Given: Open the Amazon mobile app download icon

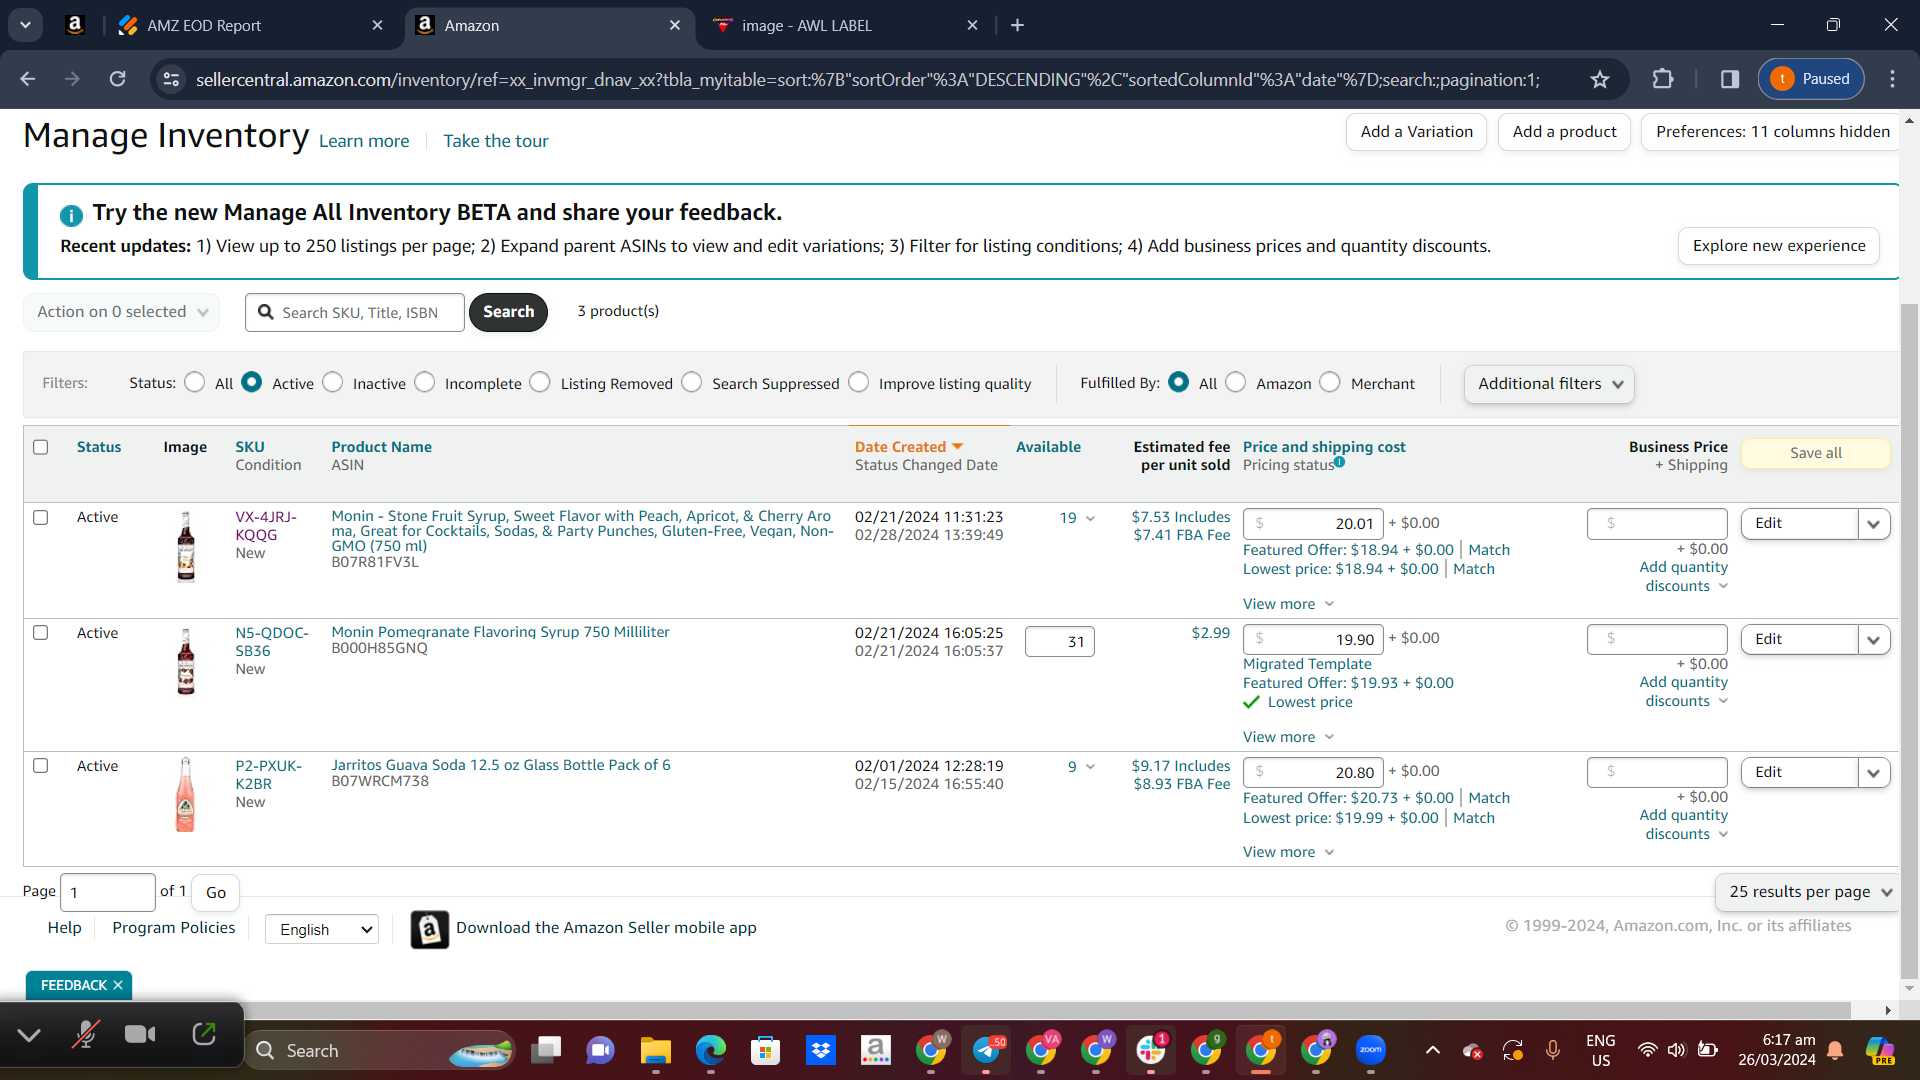Looking at the screenshot, I should pyautogui.click(x=430, y=930).
